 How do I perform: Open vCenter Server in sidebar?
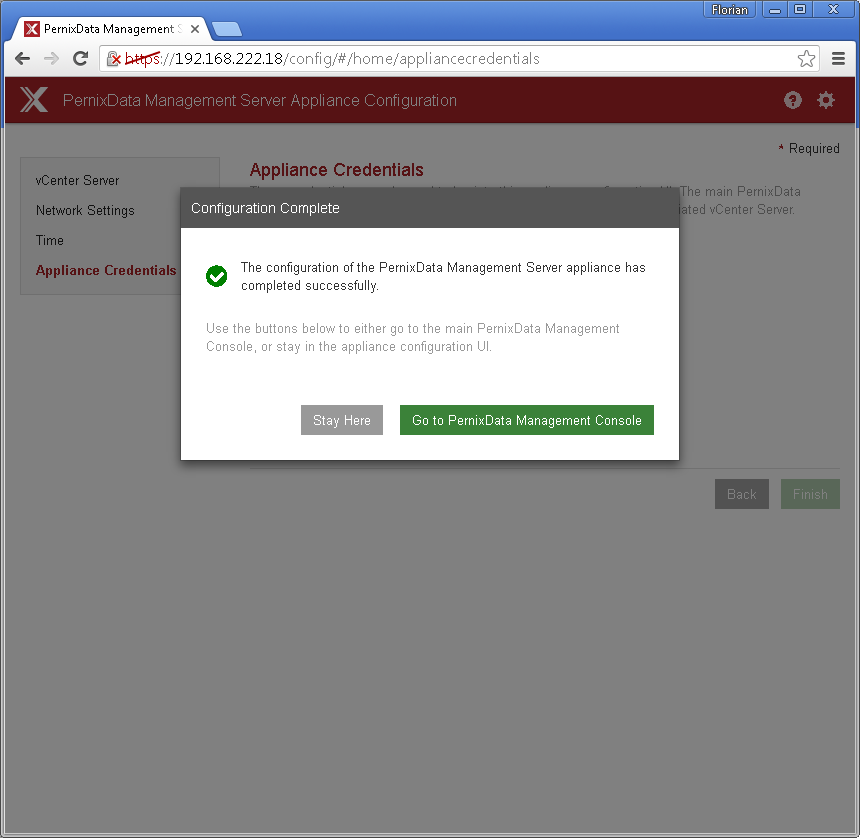pos(77,180)
